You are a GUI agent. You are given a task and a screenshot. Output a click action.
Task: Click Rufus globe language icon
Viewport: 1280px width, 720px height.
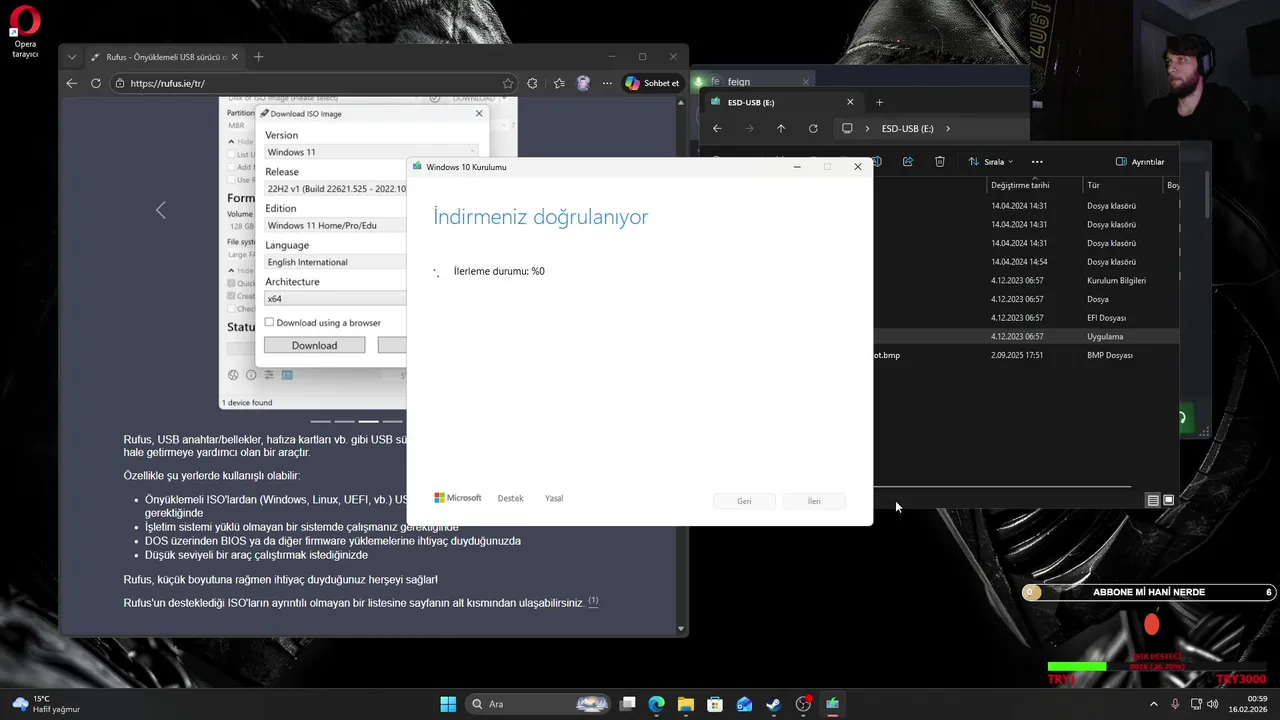(233, 375)
